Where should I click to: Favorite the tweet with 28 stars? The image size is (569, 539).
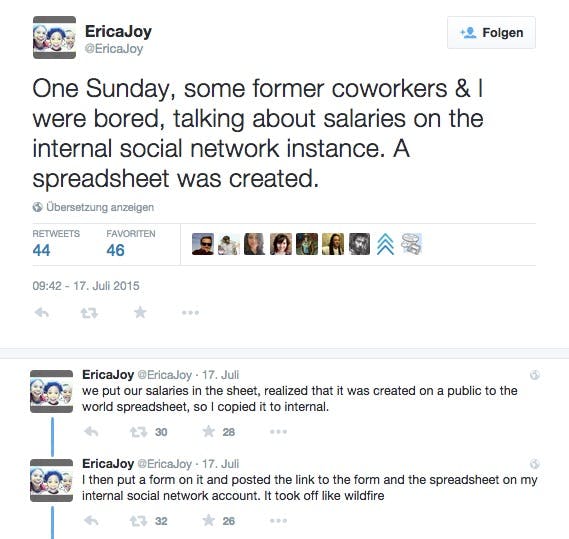209,431
